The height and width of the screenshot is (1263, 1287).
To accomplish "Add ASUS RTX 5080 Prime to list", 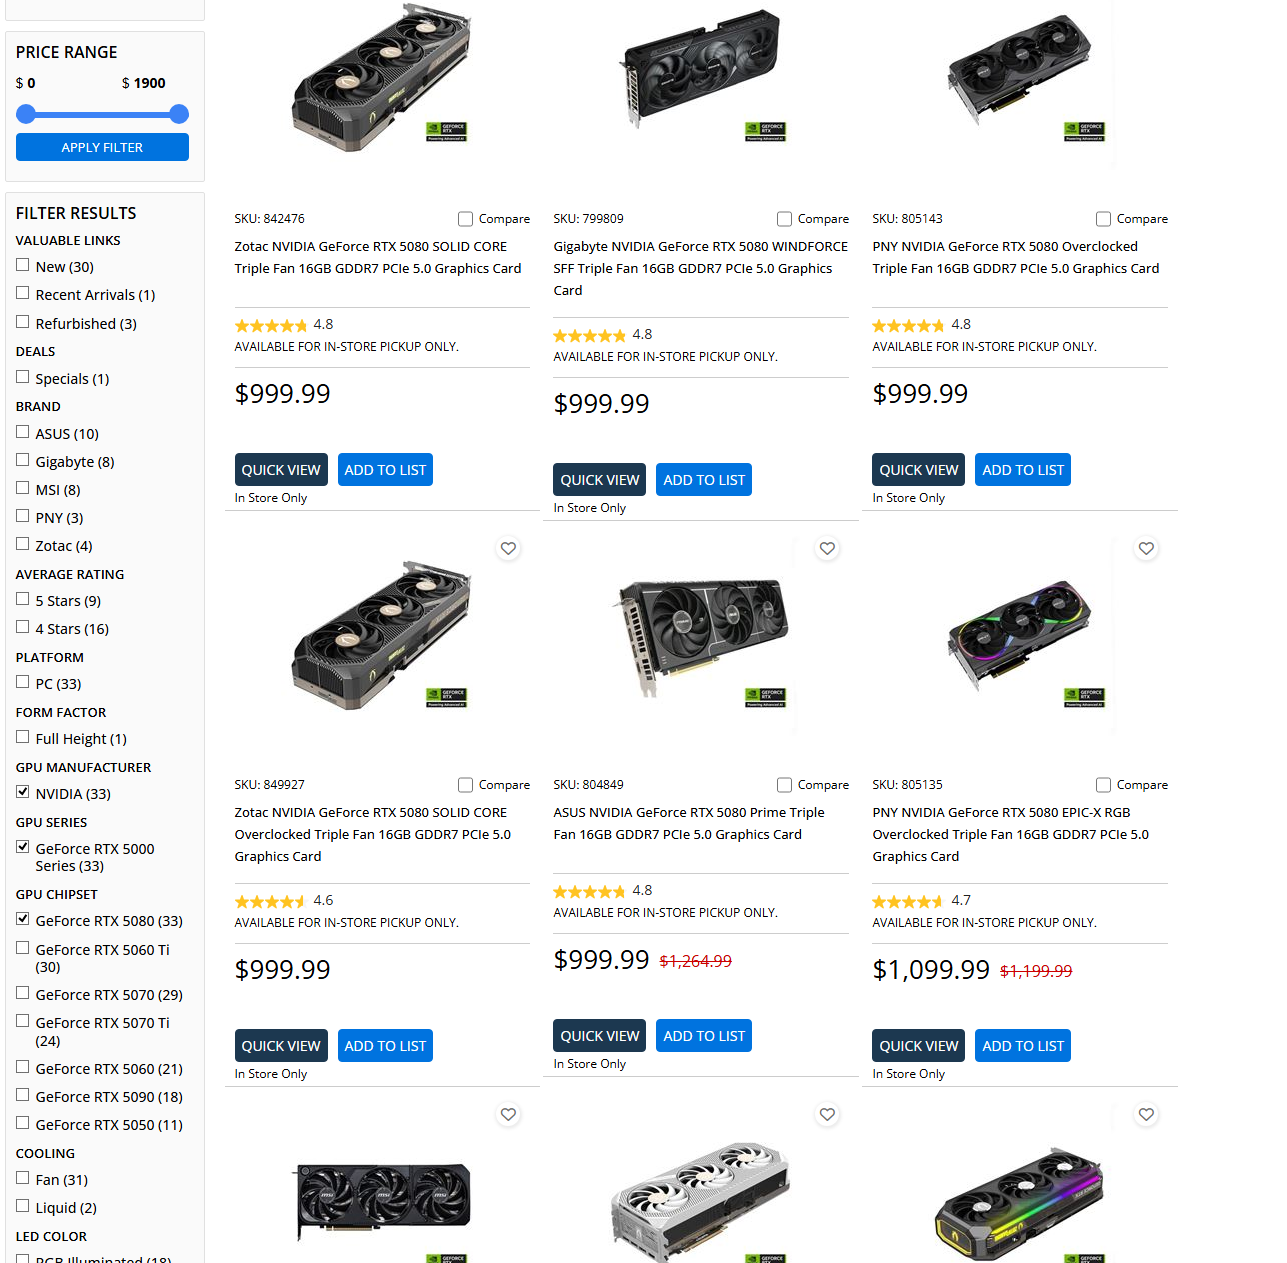I will [x=704, y=1036].
